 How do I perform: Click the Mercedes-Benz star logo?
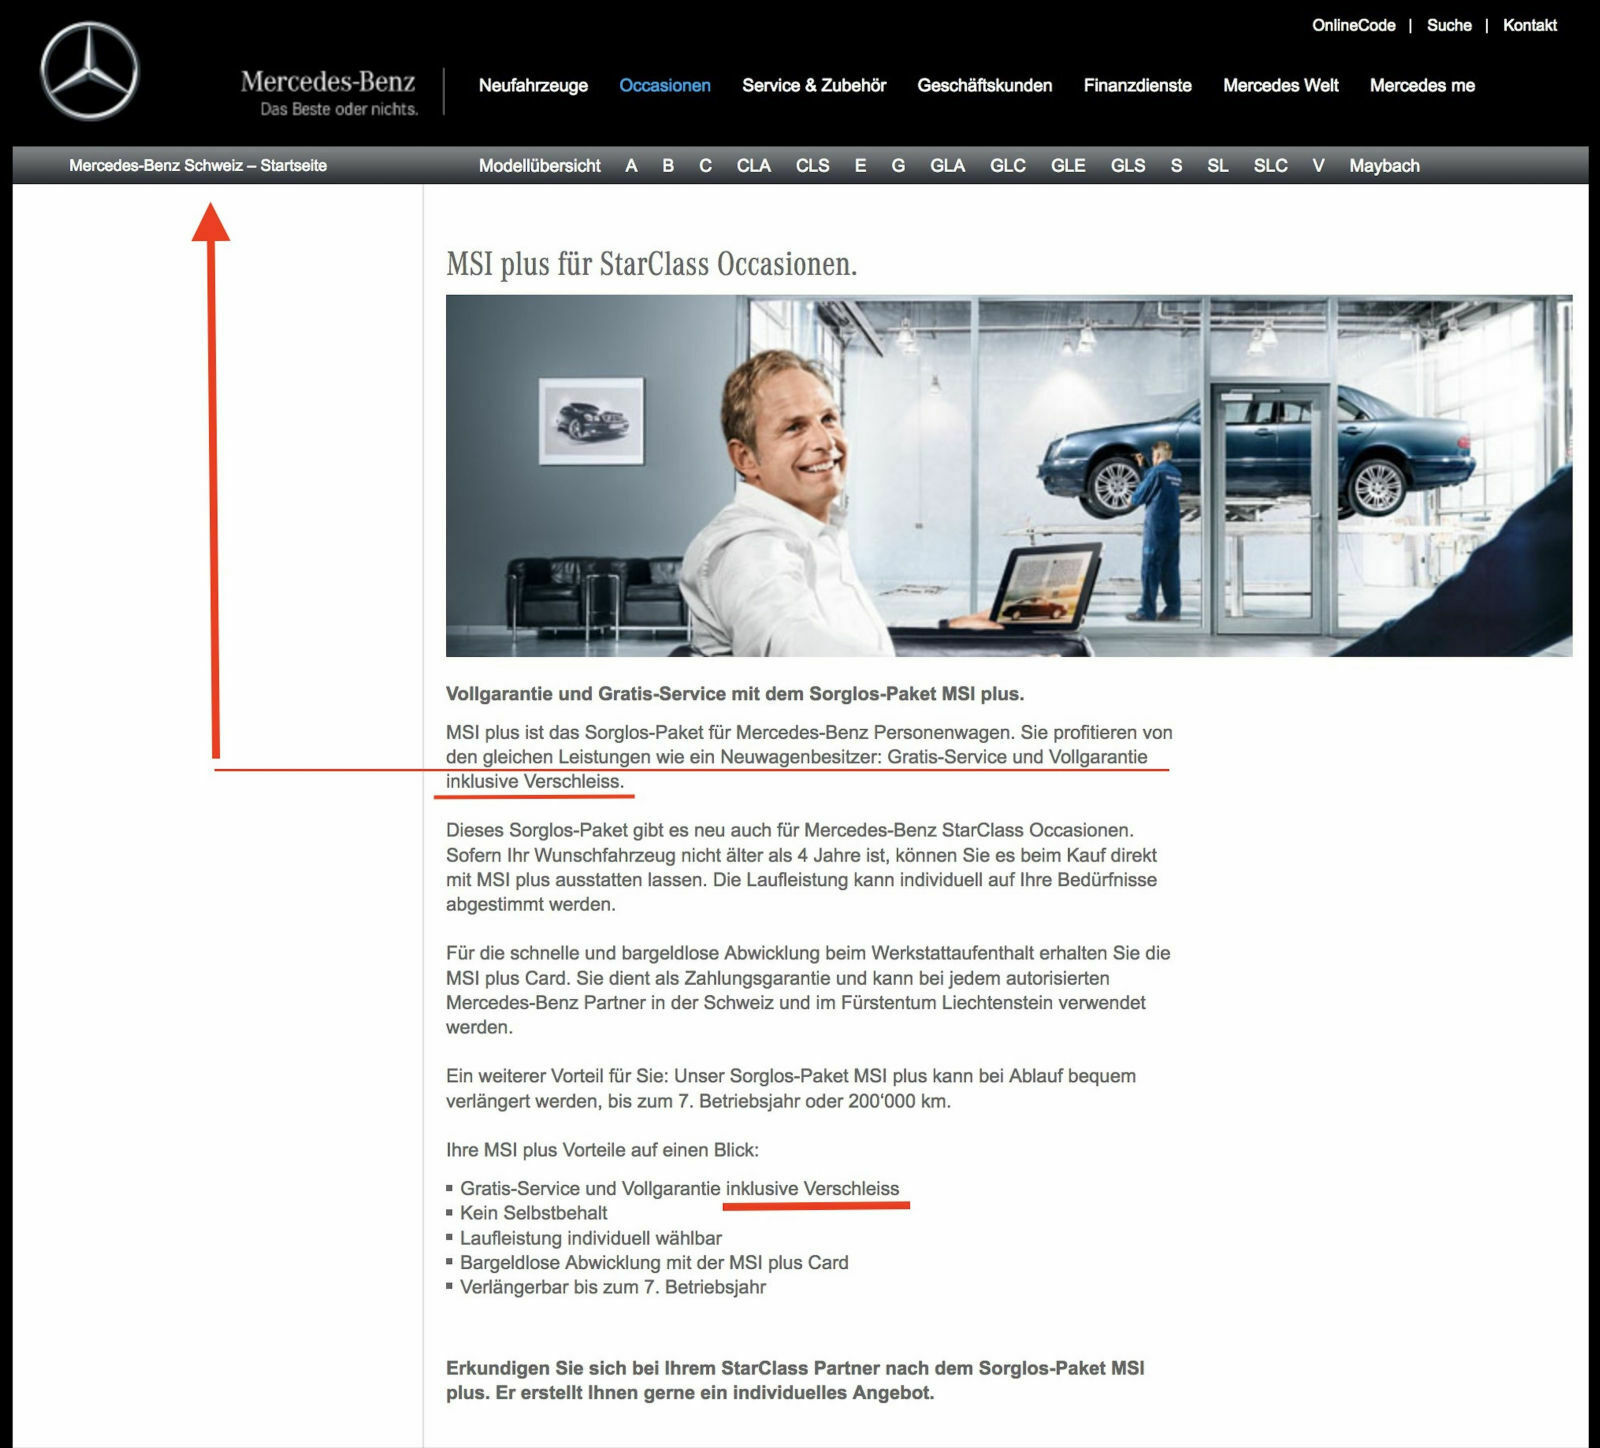coord(89,72)
